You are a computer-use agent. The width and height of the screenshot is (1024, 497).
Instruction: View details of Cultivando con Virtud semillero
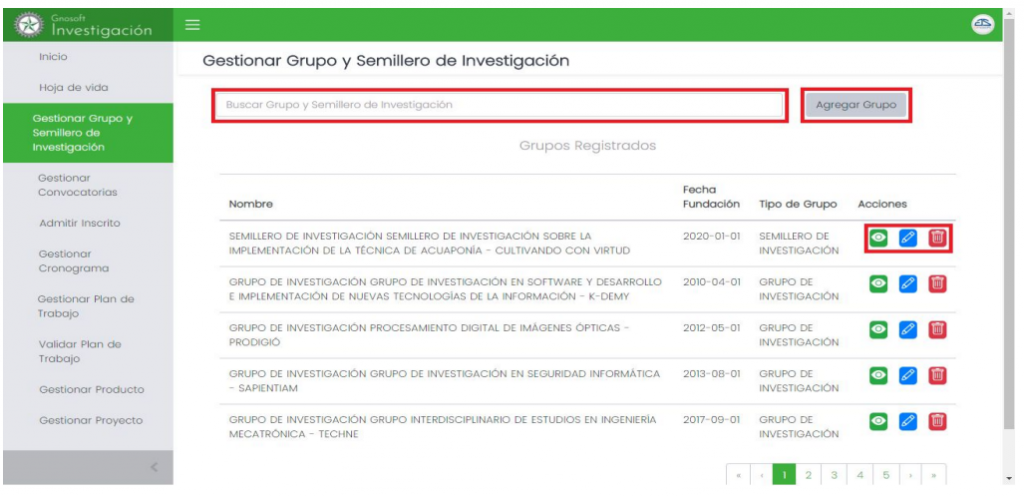[879, 237]
